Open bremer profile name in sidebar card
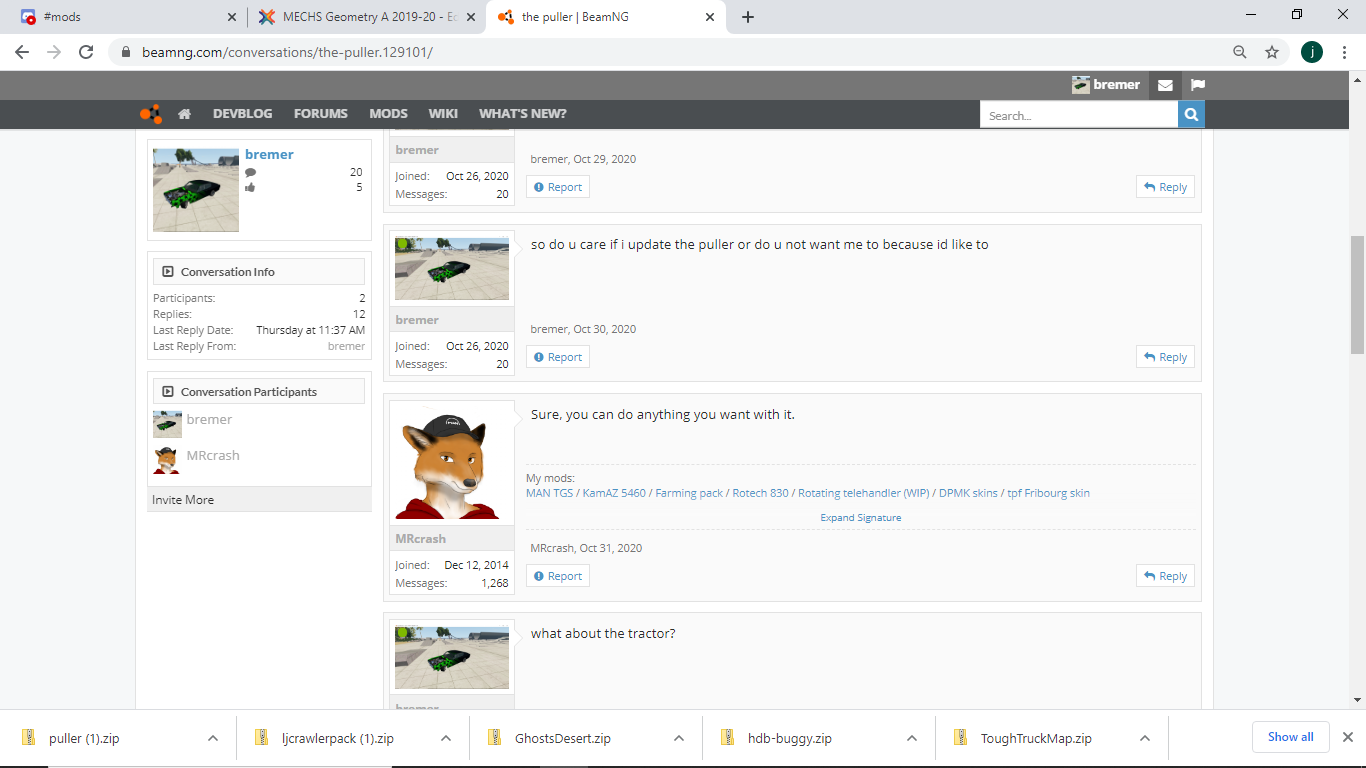 [269, 155]
